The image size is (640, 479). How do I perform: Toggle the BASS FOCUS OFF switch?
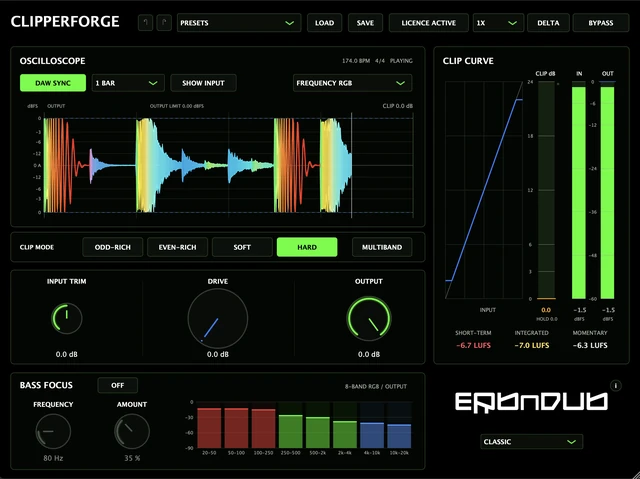pyautogui.click(x=118, y=385)
